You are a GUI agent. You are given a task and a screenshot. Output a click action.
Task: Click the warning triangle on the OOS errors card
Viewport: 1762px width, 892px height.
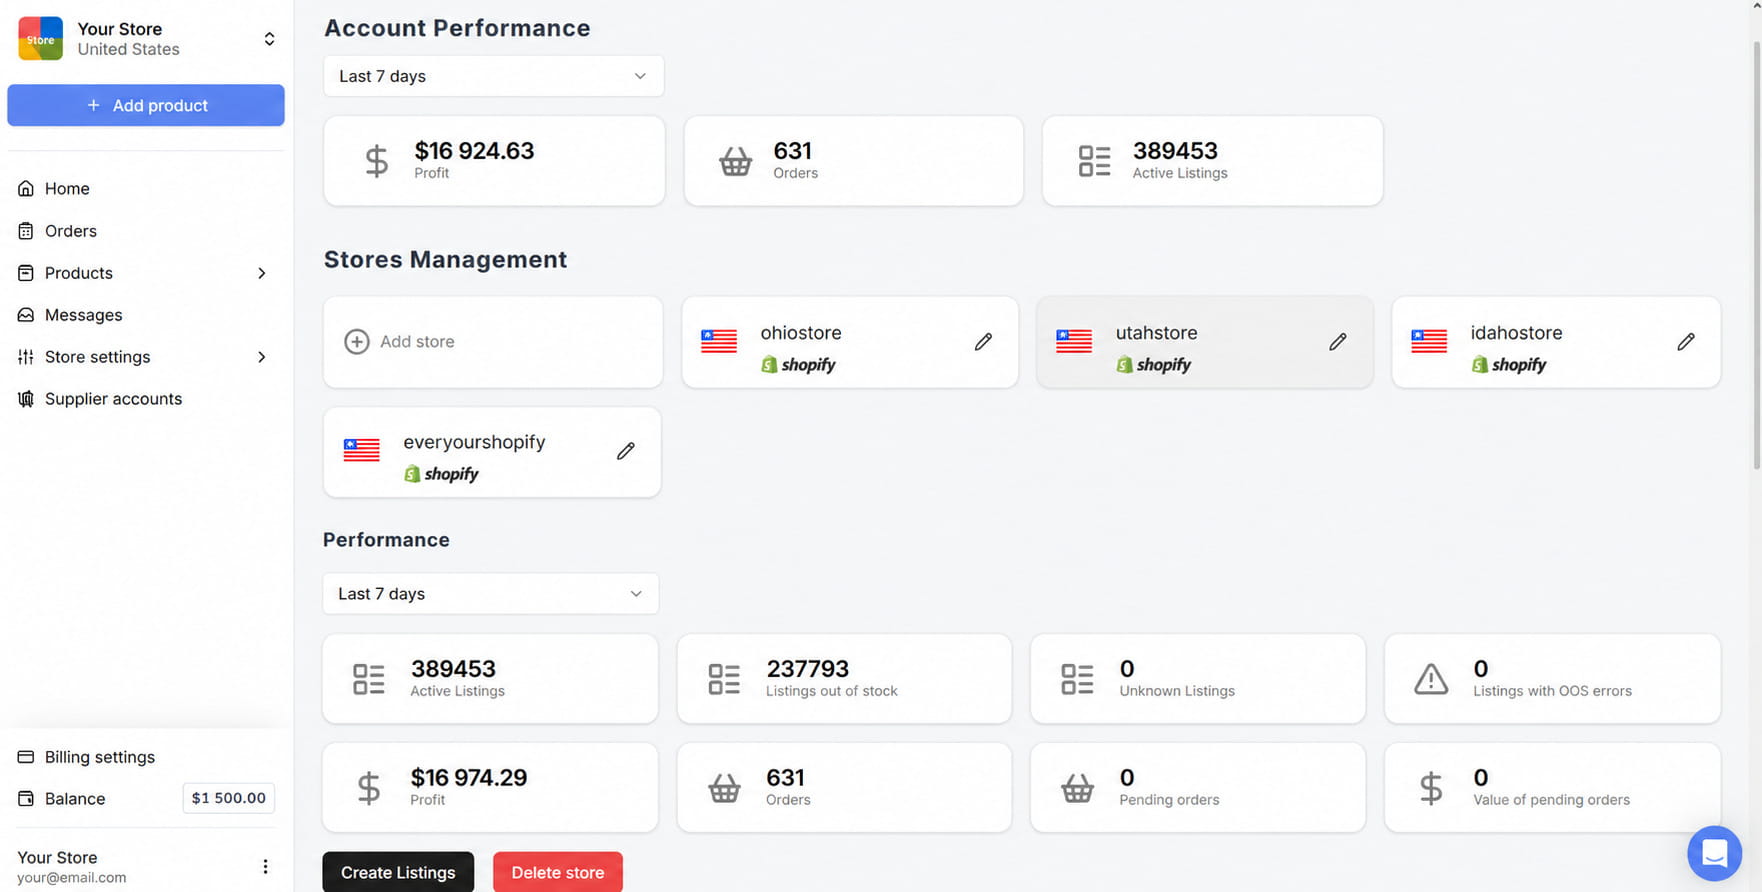coord(1431,679)
